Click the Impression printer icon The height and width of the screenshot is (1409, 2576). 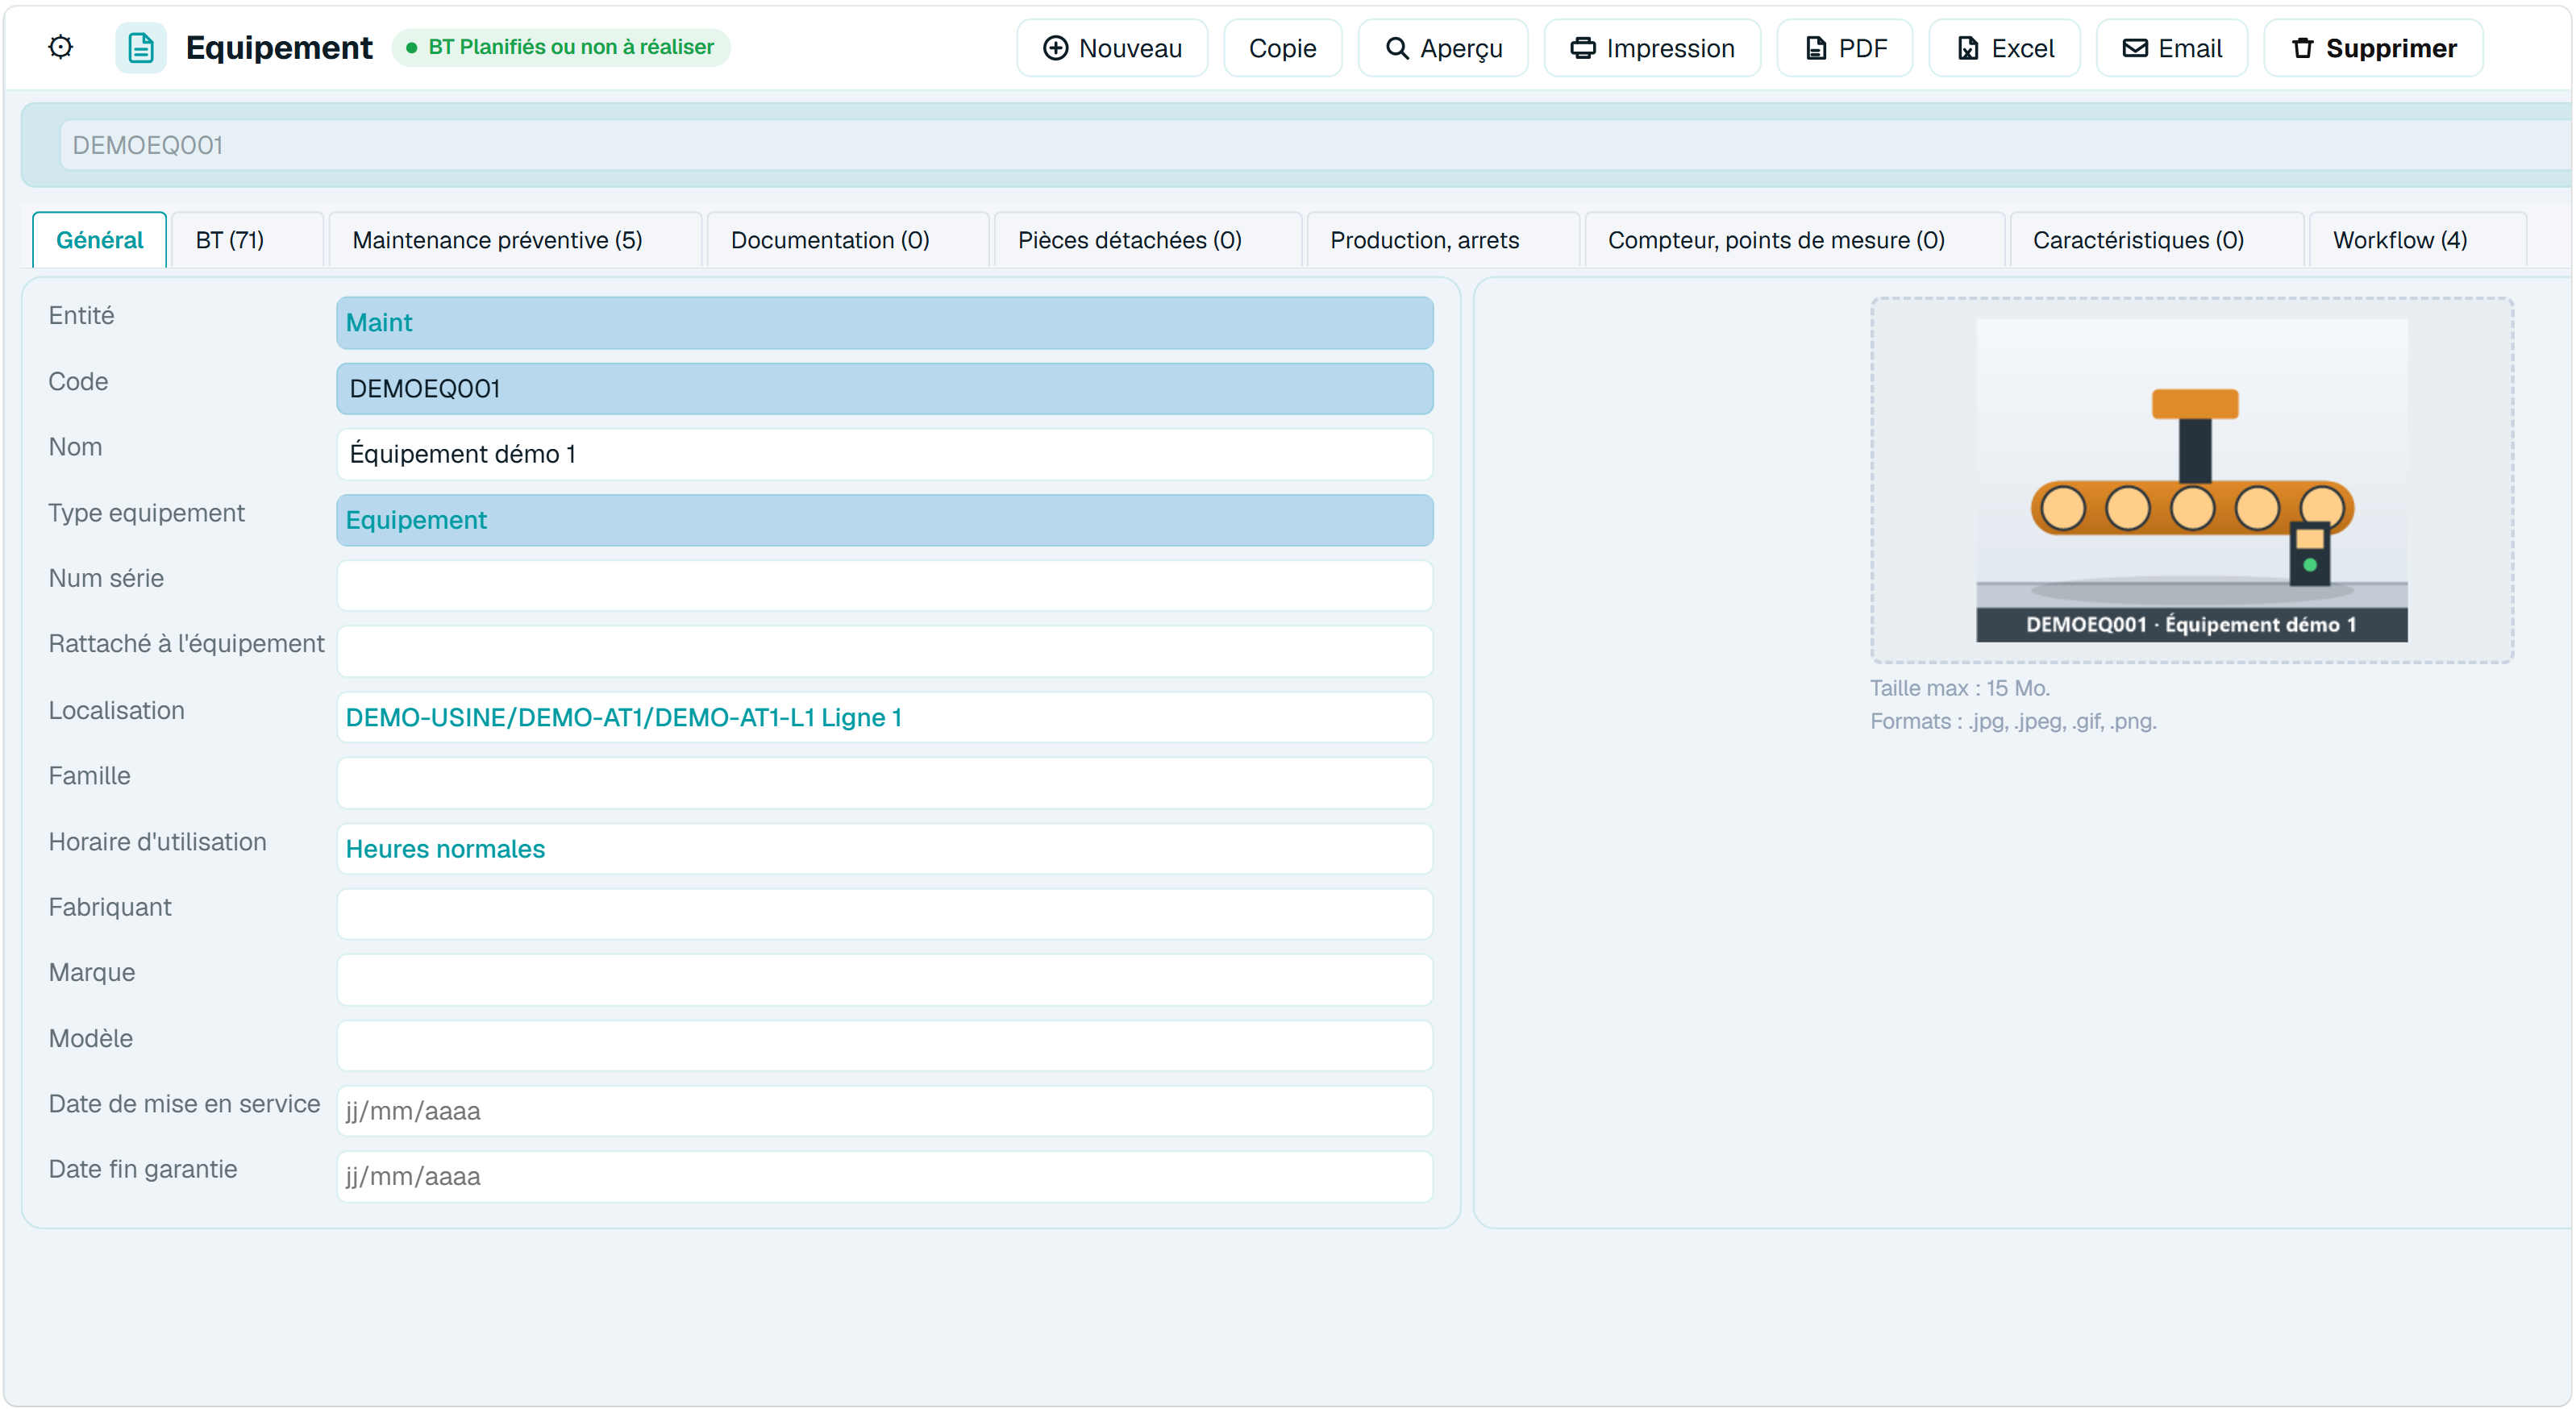coord(1582,48)
